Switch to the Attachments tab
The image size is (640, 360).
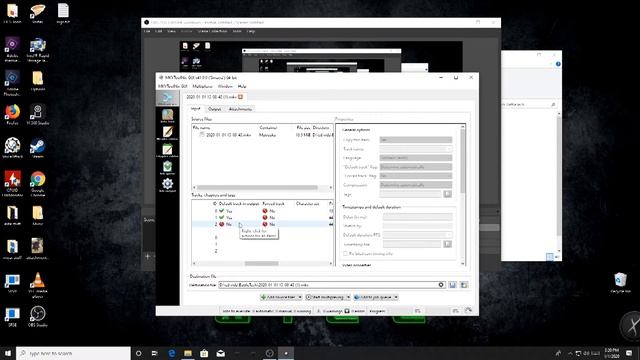click(x=240, y=109)
